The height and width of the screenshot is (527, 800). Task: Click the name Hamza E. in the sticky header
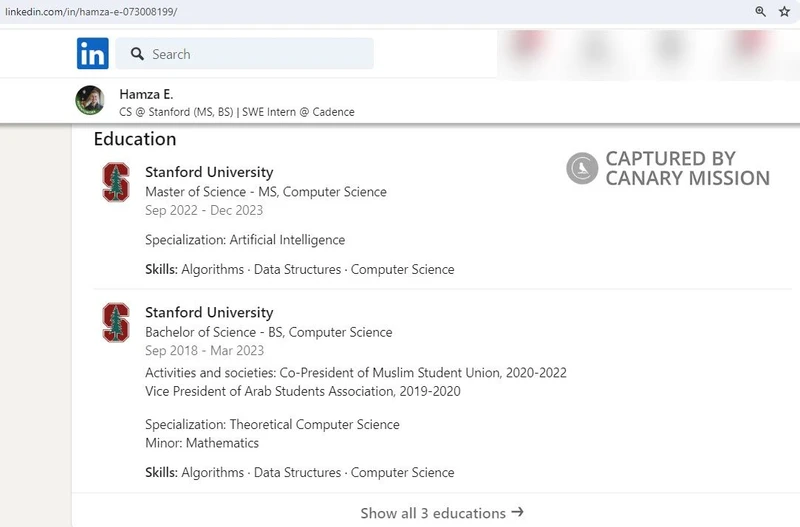click(146, 94)
